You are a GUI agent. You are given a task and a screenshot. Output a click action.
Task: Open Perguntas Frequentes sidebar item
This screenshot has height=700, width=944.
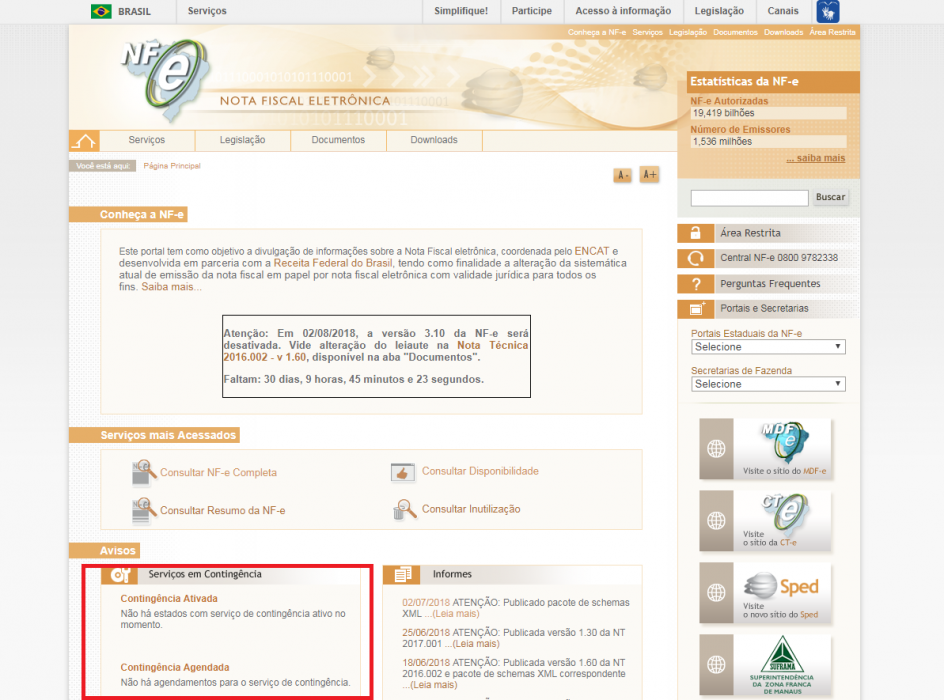(x=768, y=284)
